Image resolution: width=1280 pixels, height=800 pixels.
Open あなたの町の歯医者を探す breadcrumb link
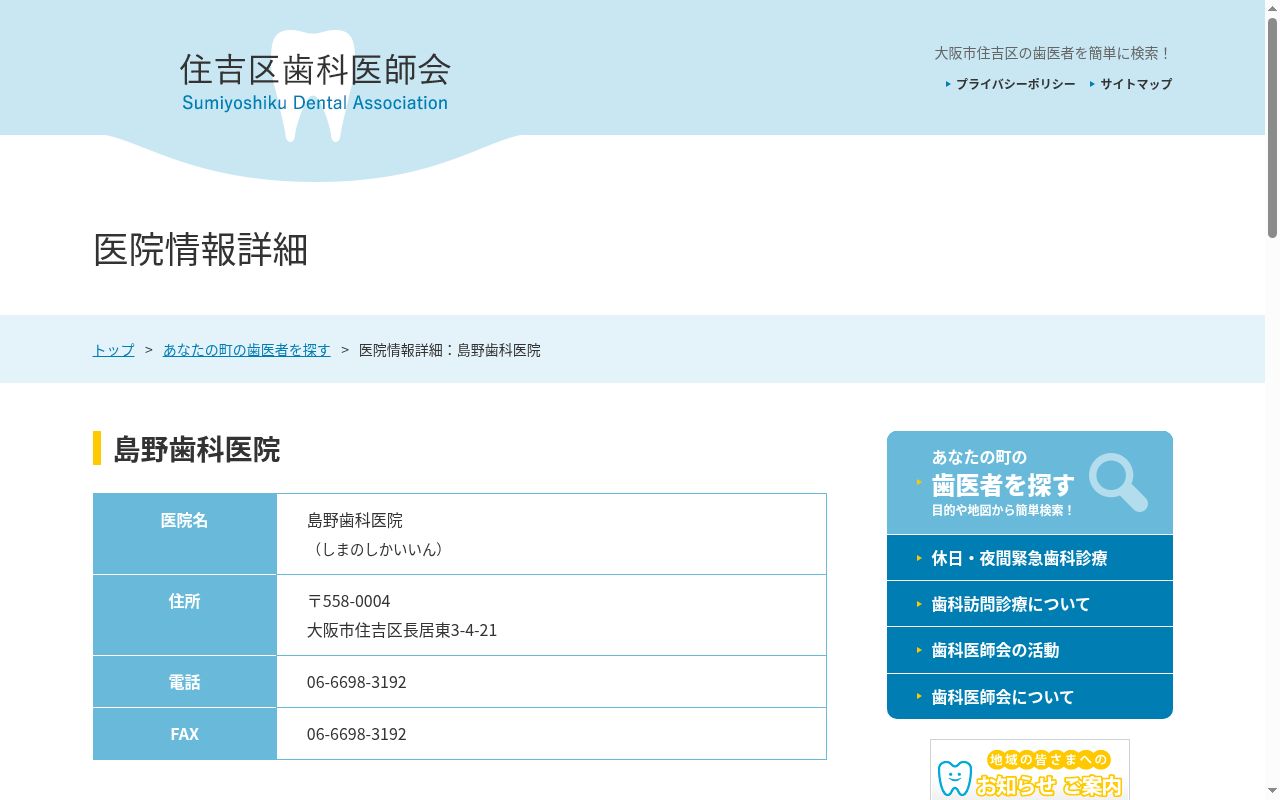tap(246, 350)
